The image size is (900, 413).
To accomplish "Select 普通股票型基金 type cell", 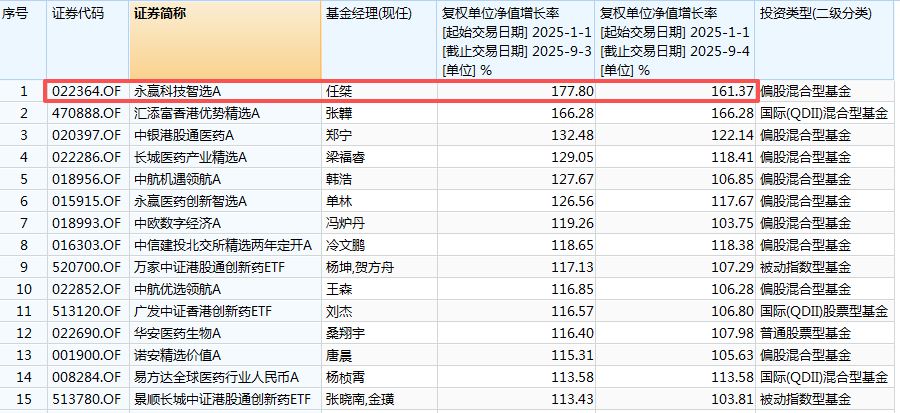I will [805, 333].
